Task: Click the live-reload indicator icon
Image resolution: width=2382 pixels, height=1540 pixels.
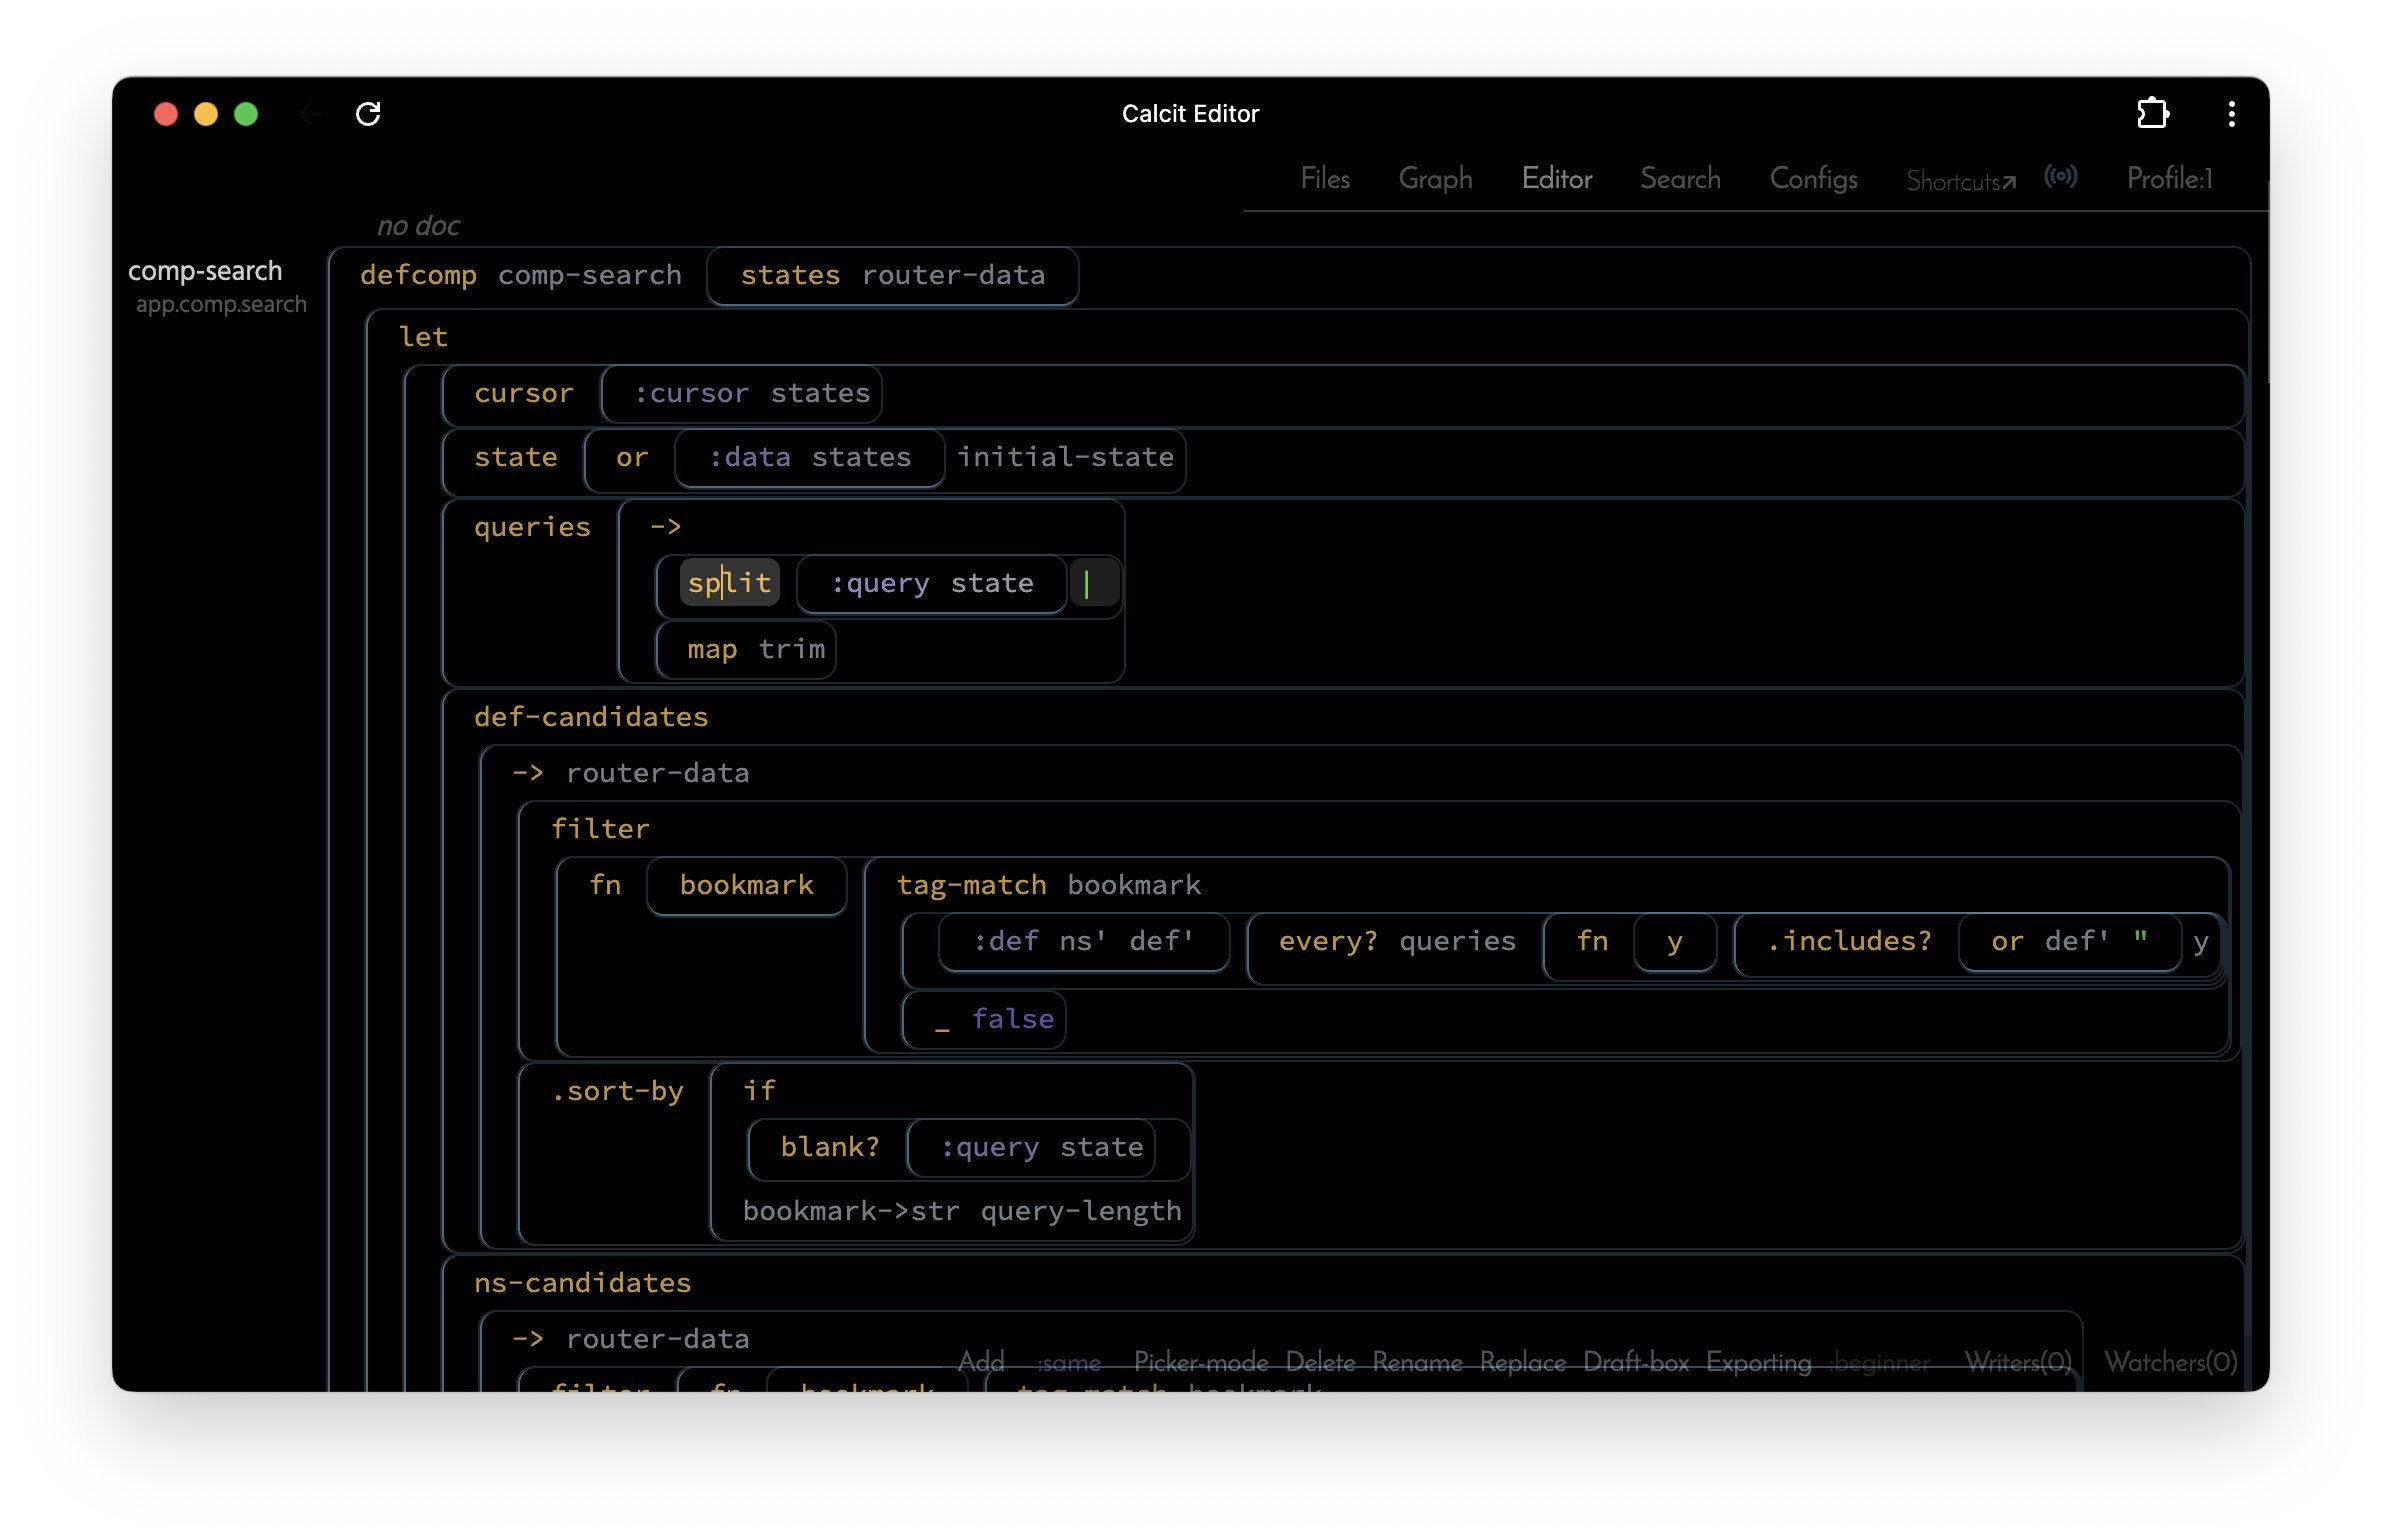Action: point(2063,177)
